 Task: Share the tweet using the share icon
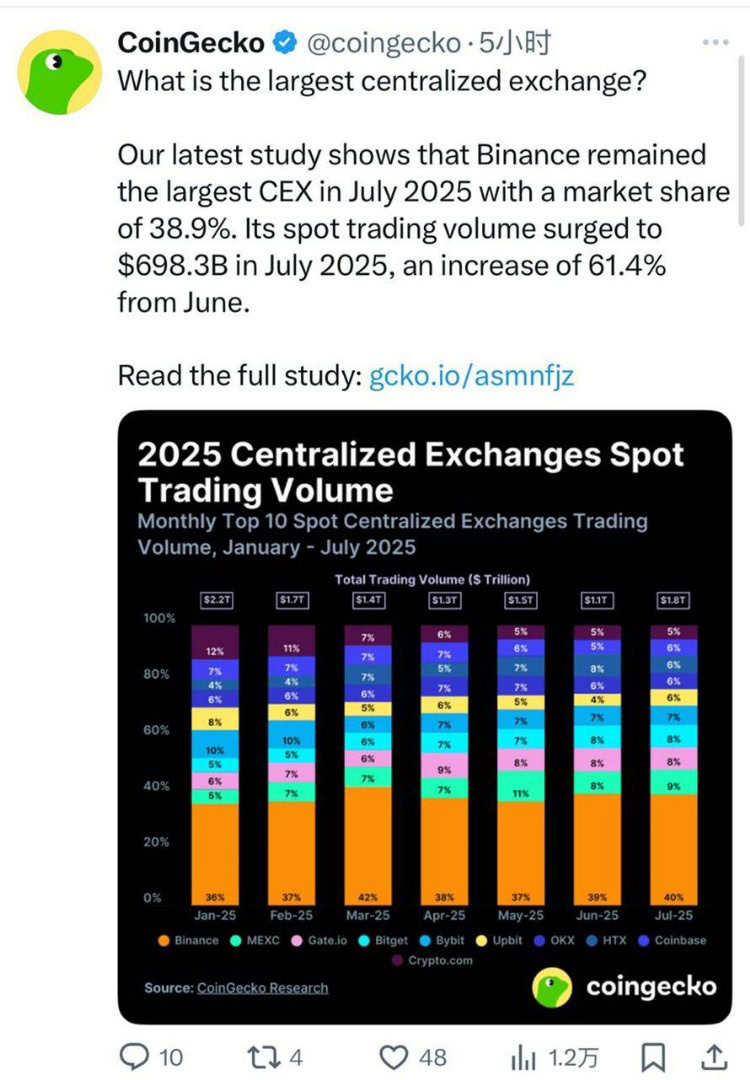[714, 1054]
